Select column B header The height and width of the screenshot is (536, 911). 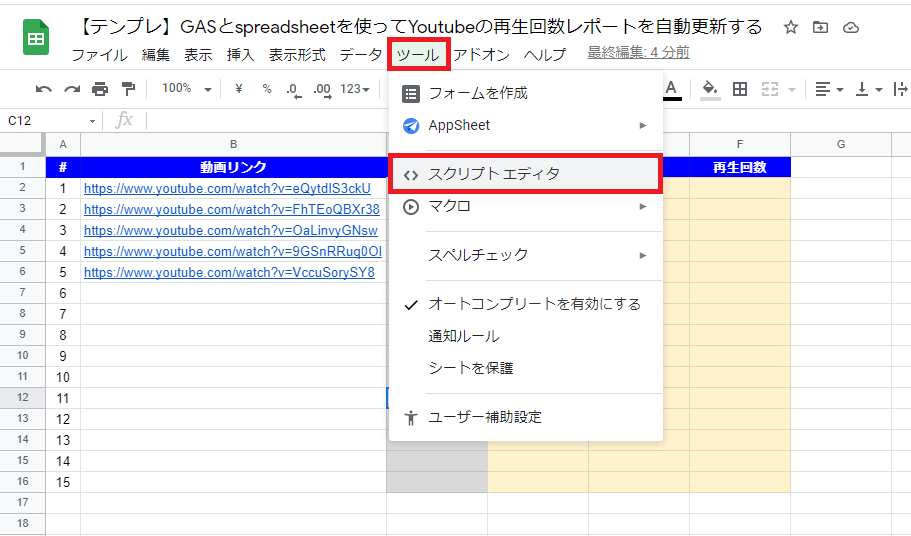coord(233,145)
